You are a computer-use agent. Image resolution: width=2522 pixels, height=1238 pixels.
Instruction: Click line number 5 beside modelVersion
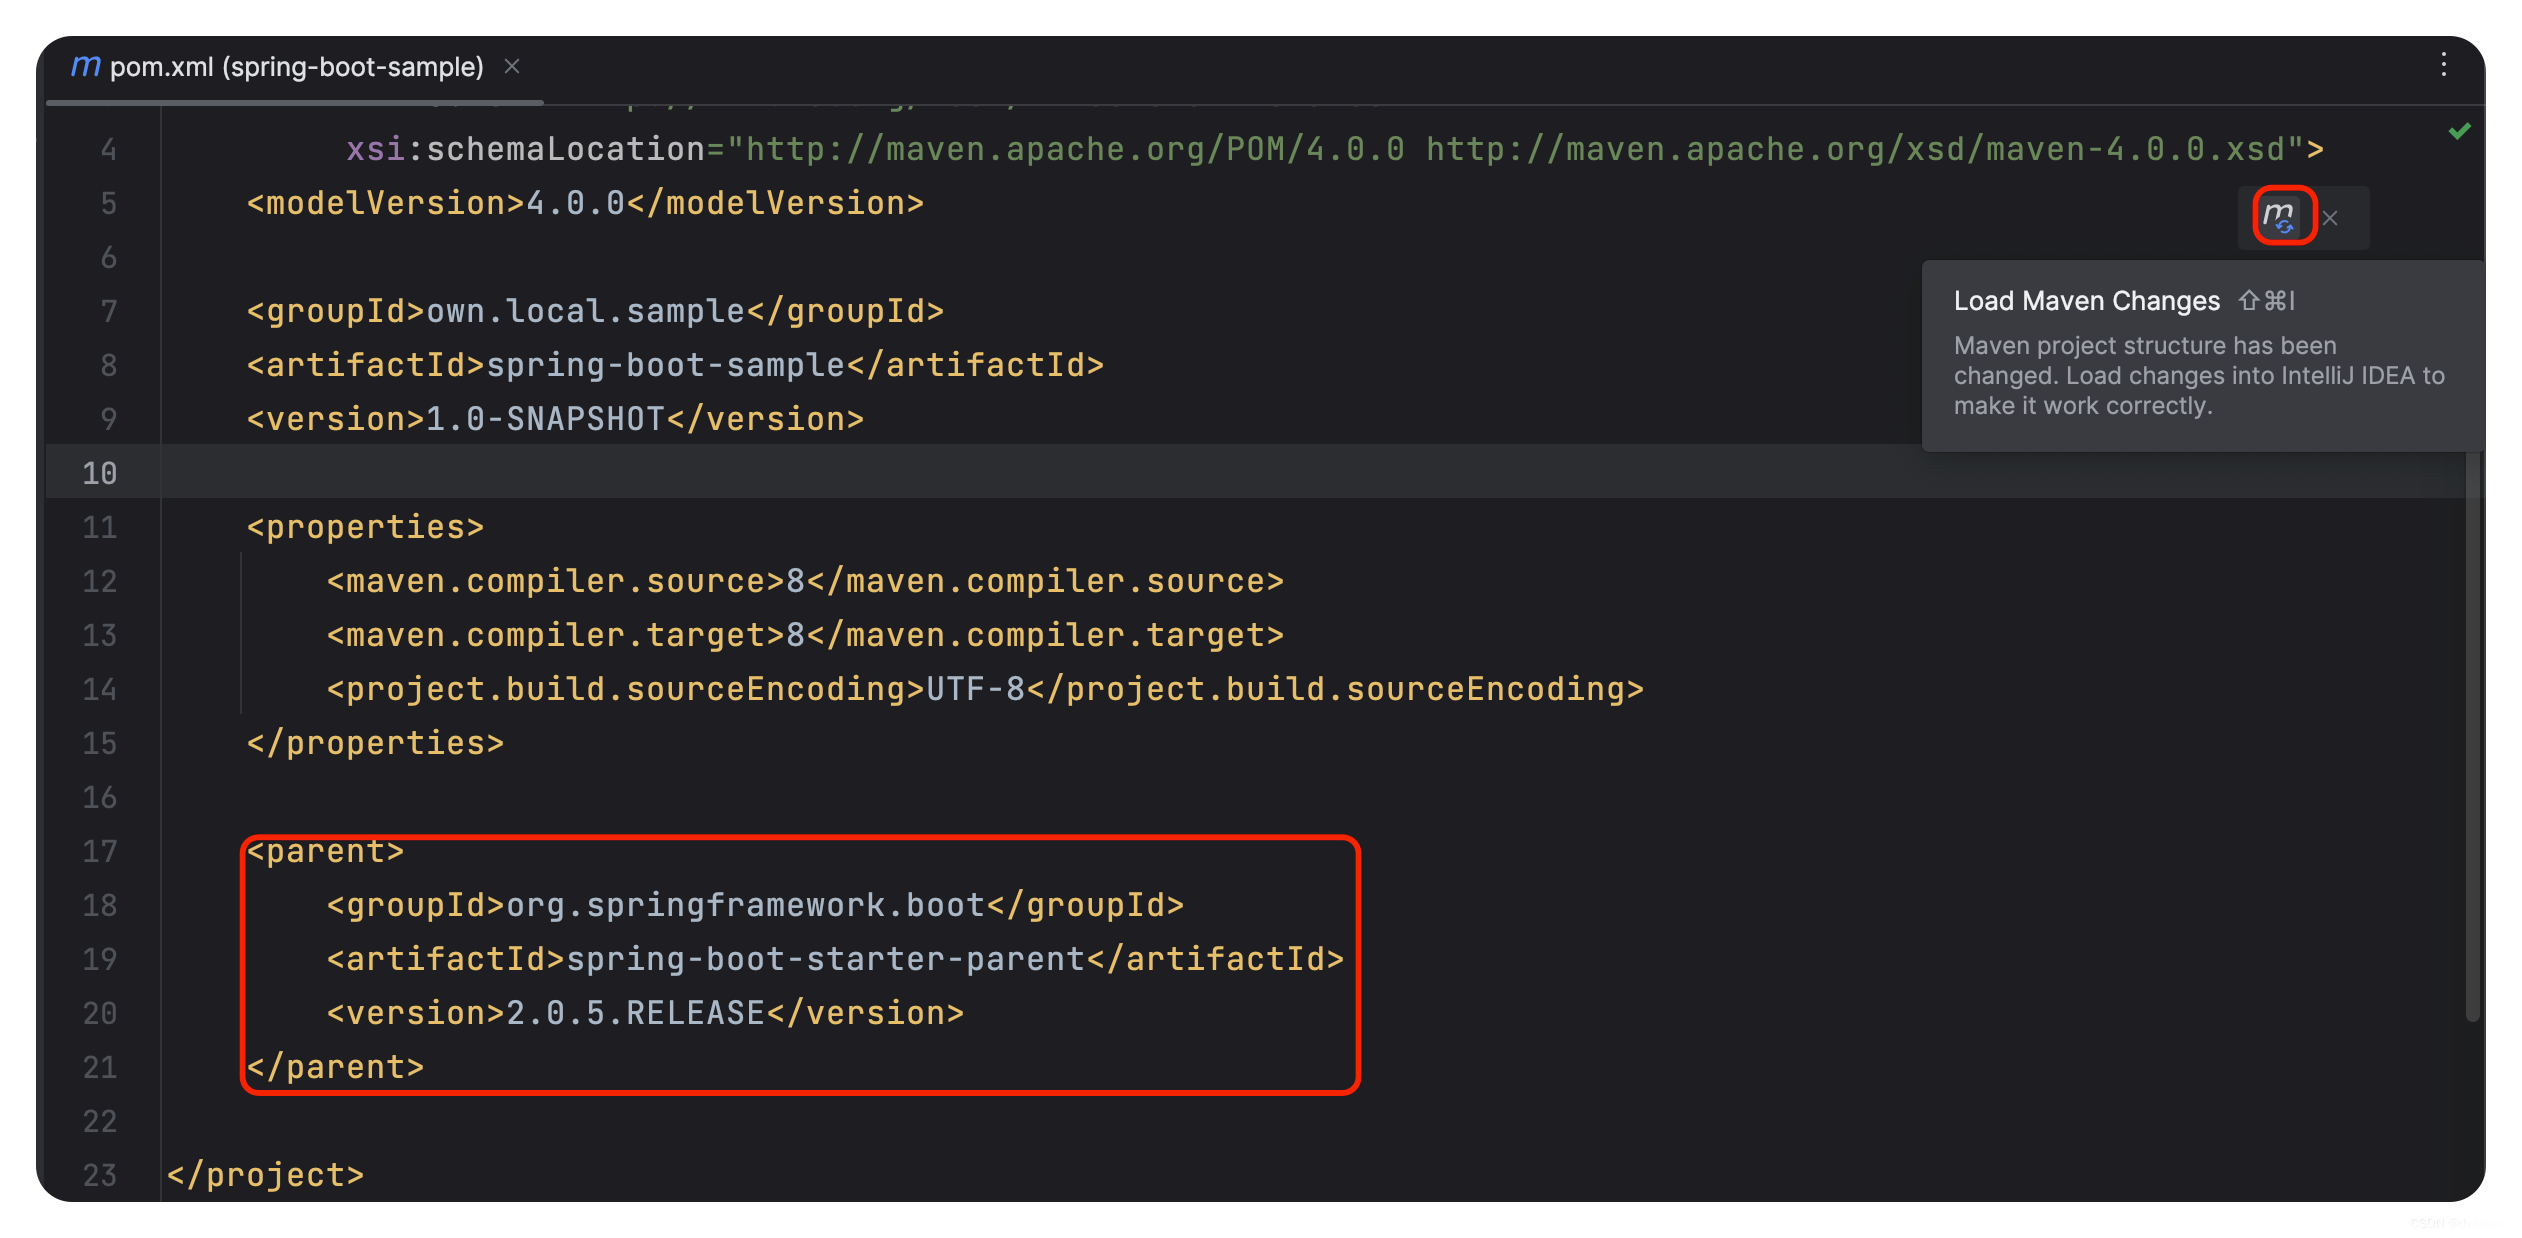tap(110, 203)
